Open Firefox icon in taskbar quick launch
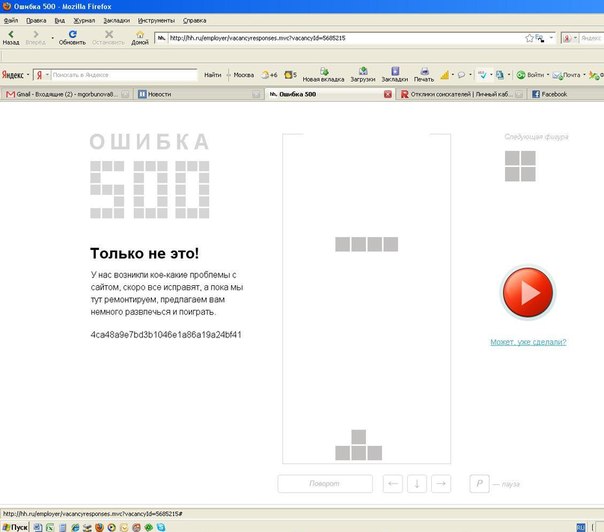 click(99, 527)
